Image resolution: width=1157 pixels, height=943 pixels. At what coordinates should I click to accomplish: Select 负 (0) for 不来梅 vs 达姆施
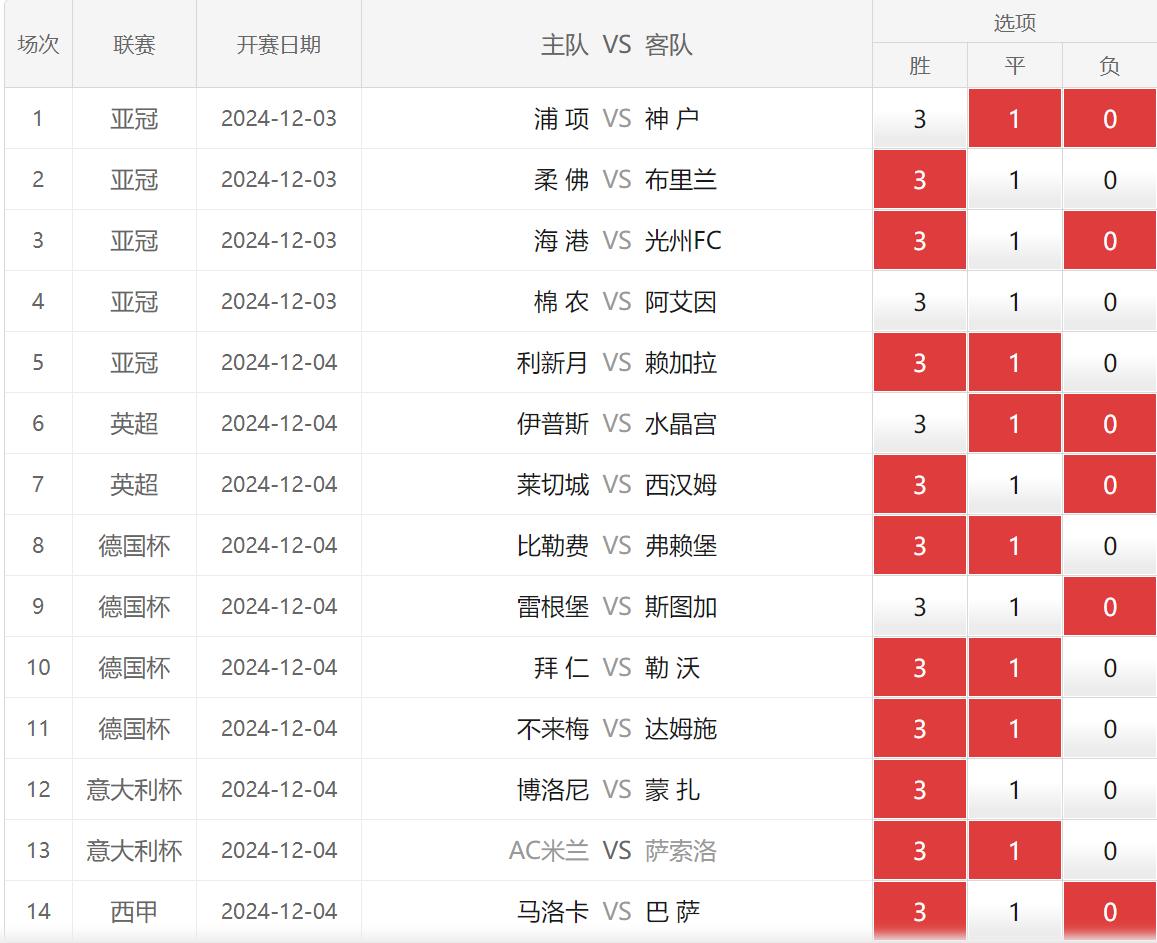point(1109,729)
